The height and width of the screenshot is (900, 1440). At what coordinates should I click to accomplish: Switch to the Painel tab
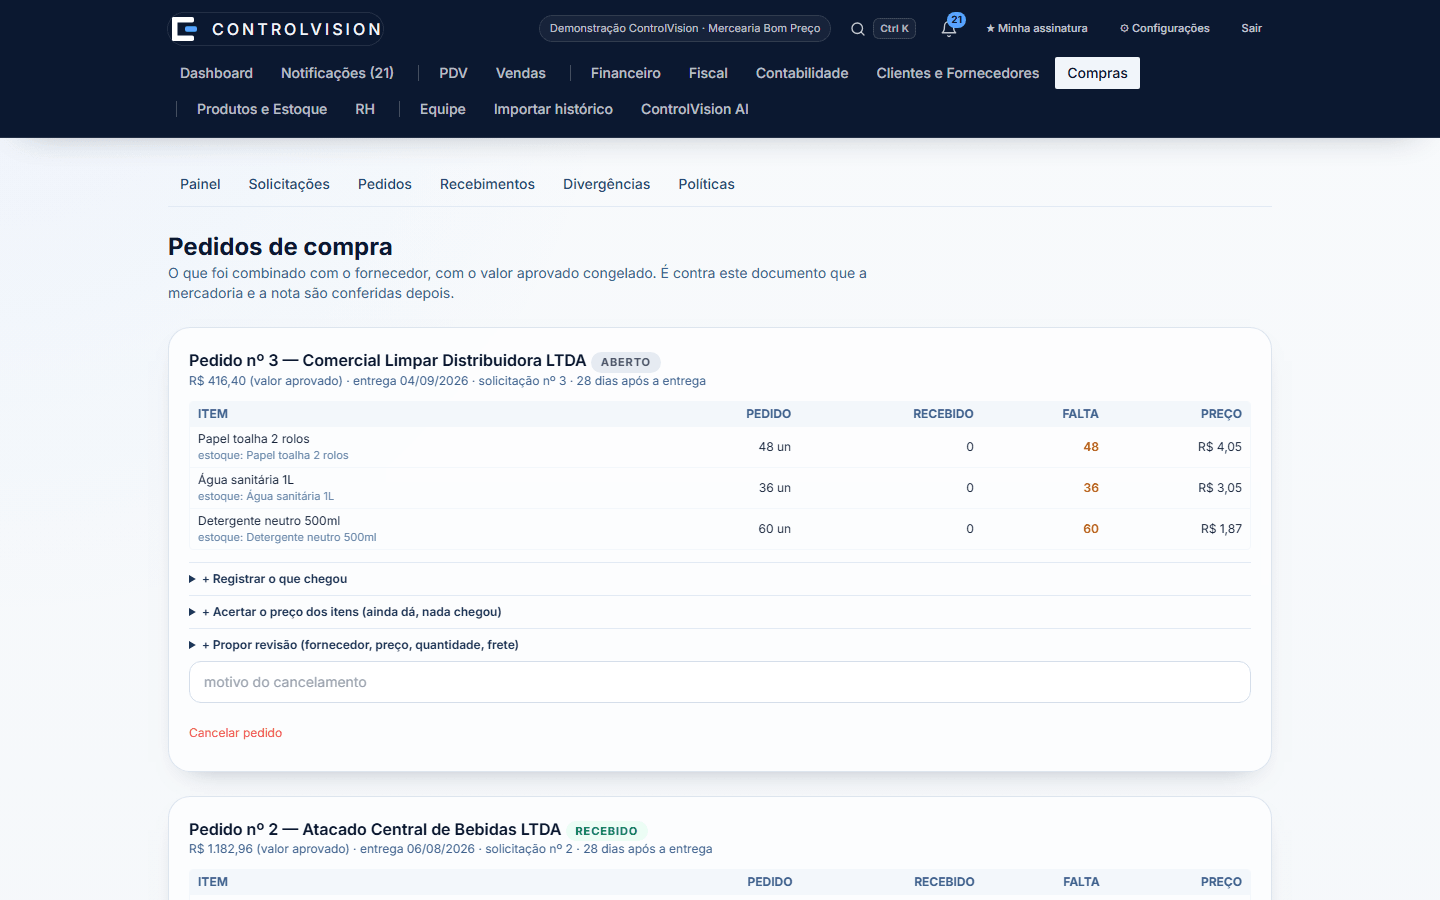click(200, 184)
